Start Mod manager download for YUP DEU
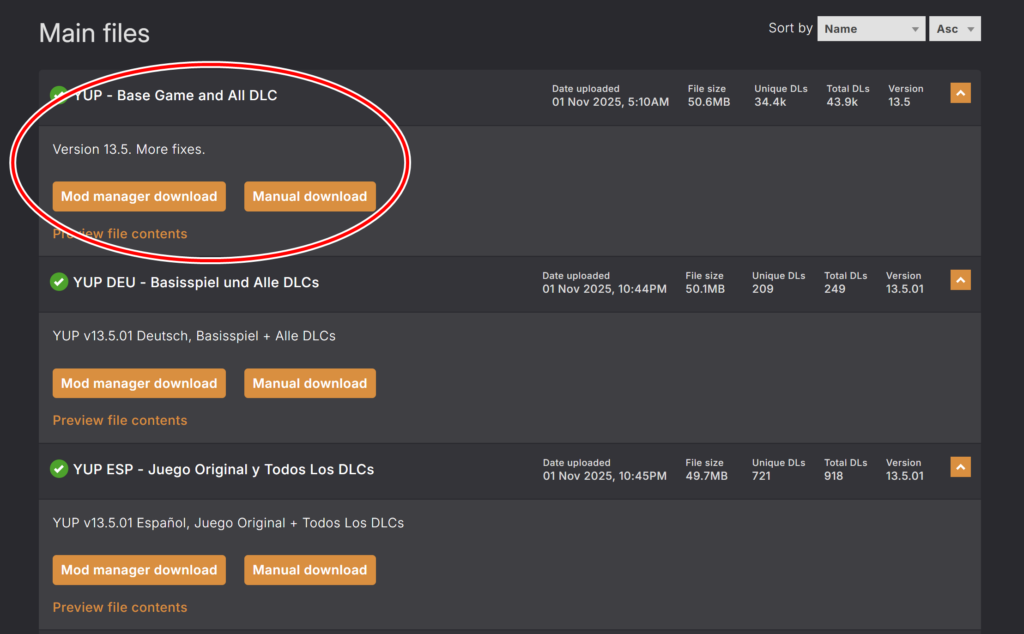The height and width of the screenshot is (634, 1024). point(139,383)
